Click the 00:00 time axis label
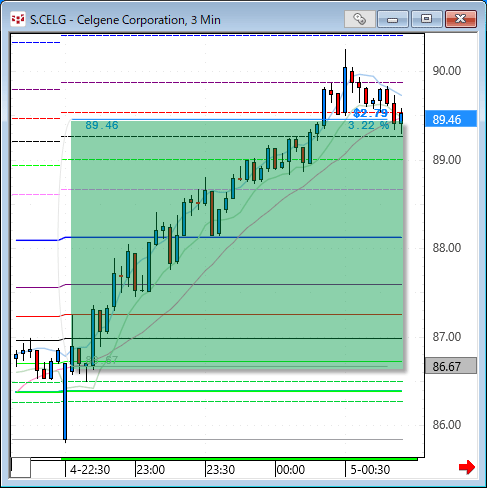This screenshot has height=488, width=487. (x=291, y=470)
